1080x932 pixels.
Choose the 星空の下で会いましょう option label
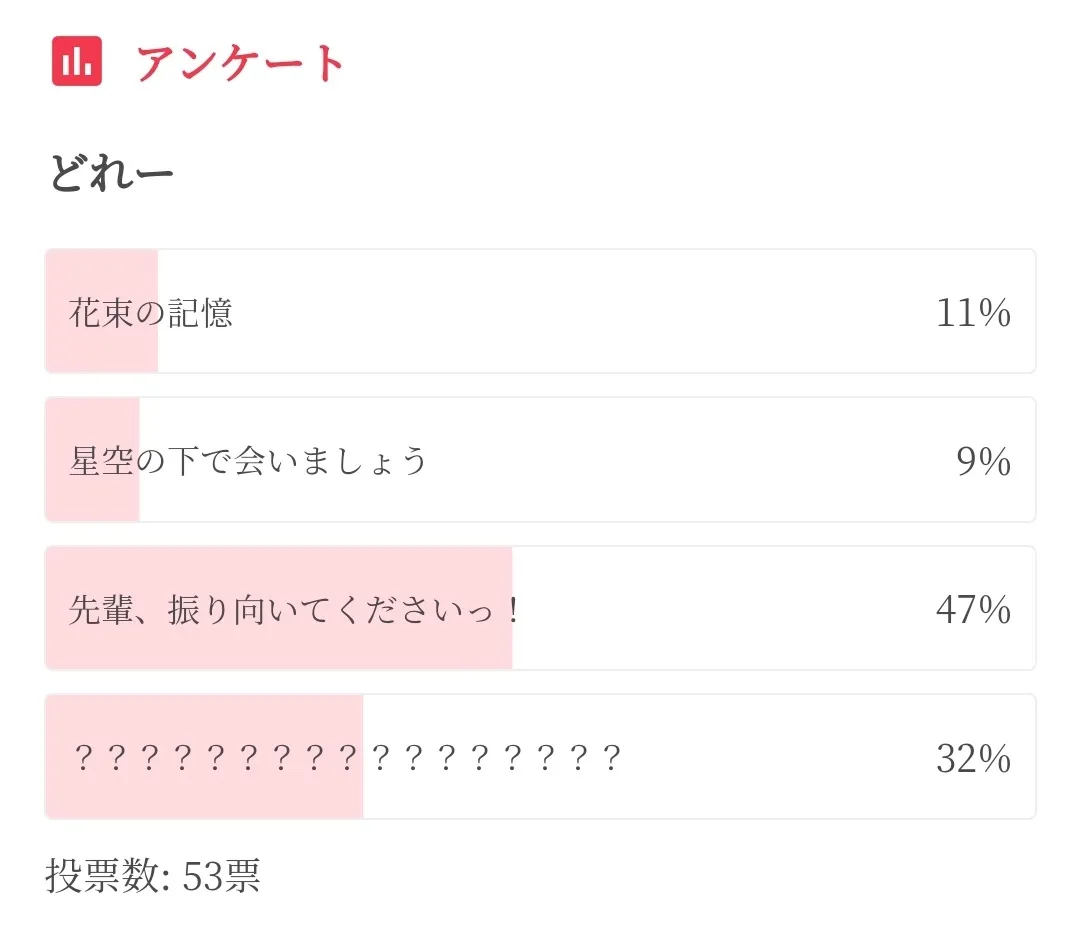(x=248, y=461)
